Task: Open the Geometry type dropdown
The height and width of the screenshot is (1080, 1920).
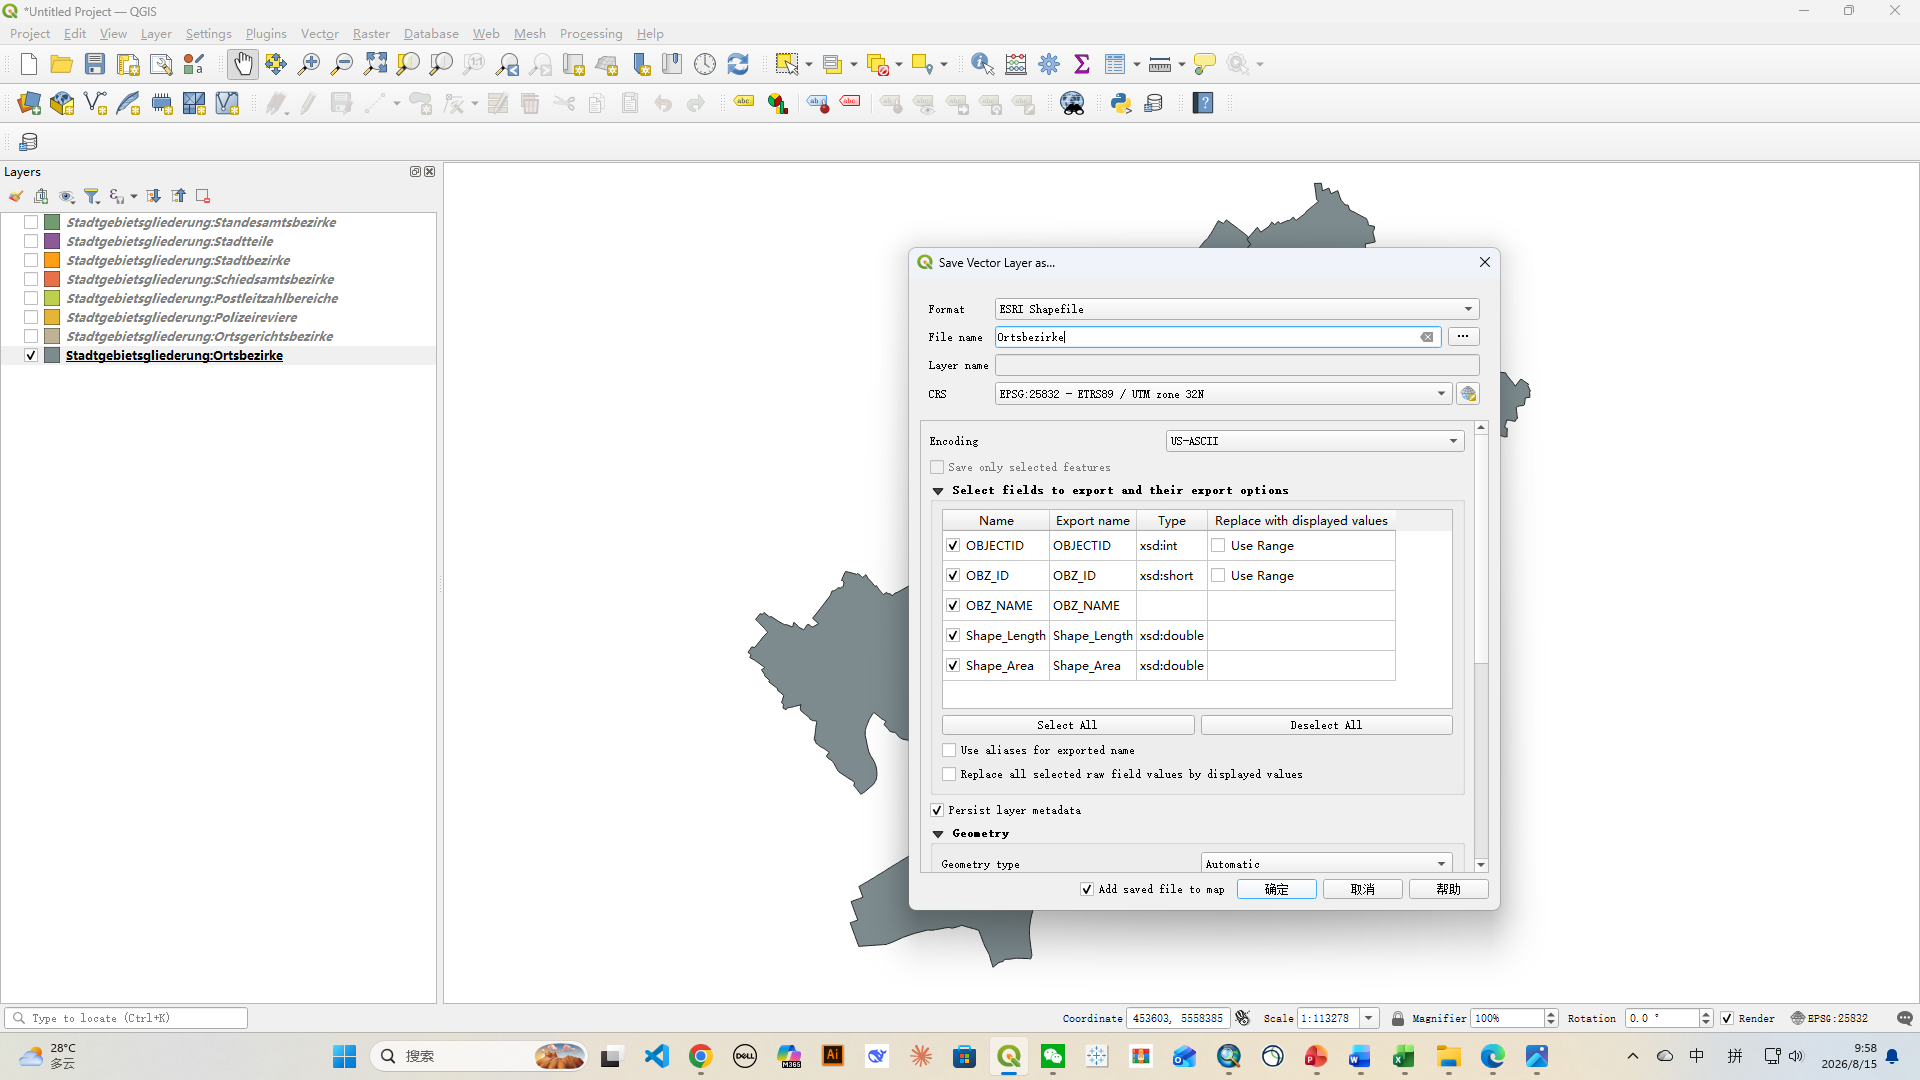Action: tap(1326, 863)
